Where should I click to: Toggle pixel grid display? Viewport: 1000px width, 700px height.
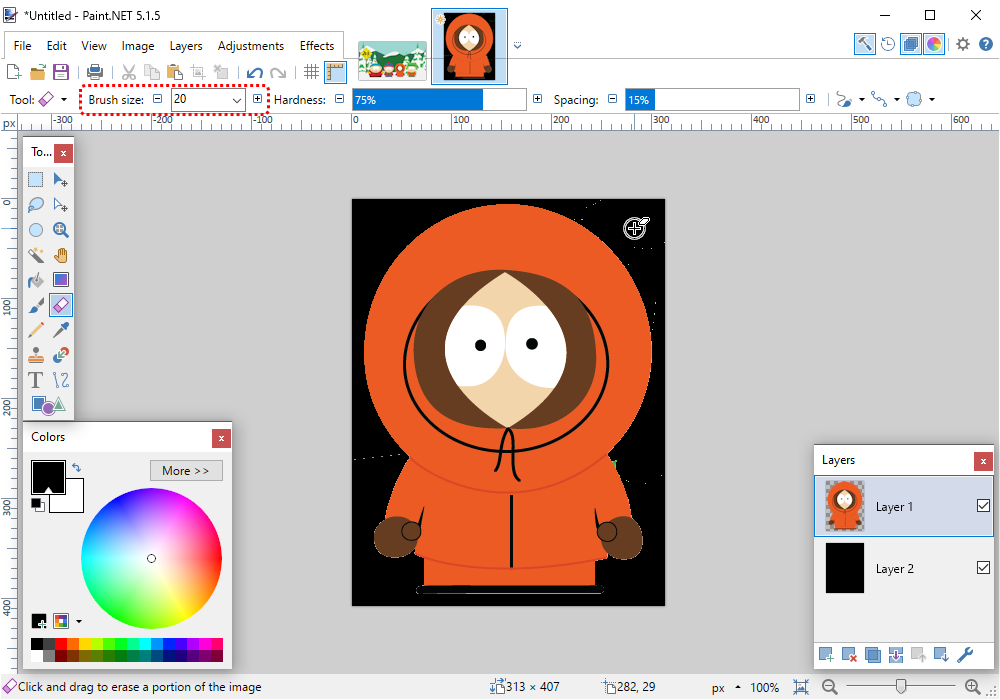coord(311,72)
